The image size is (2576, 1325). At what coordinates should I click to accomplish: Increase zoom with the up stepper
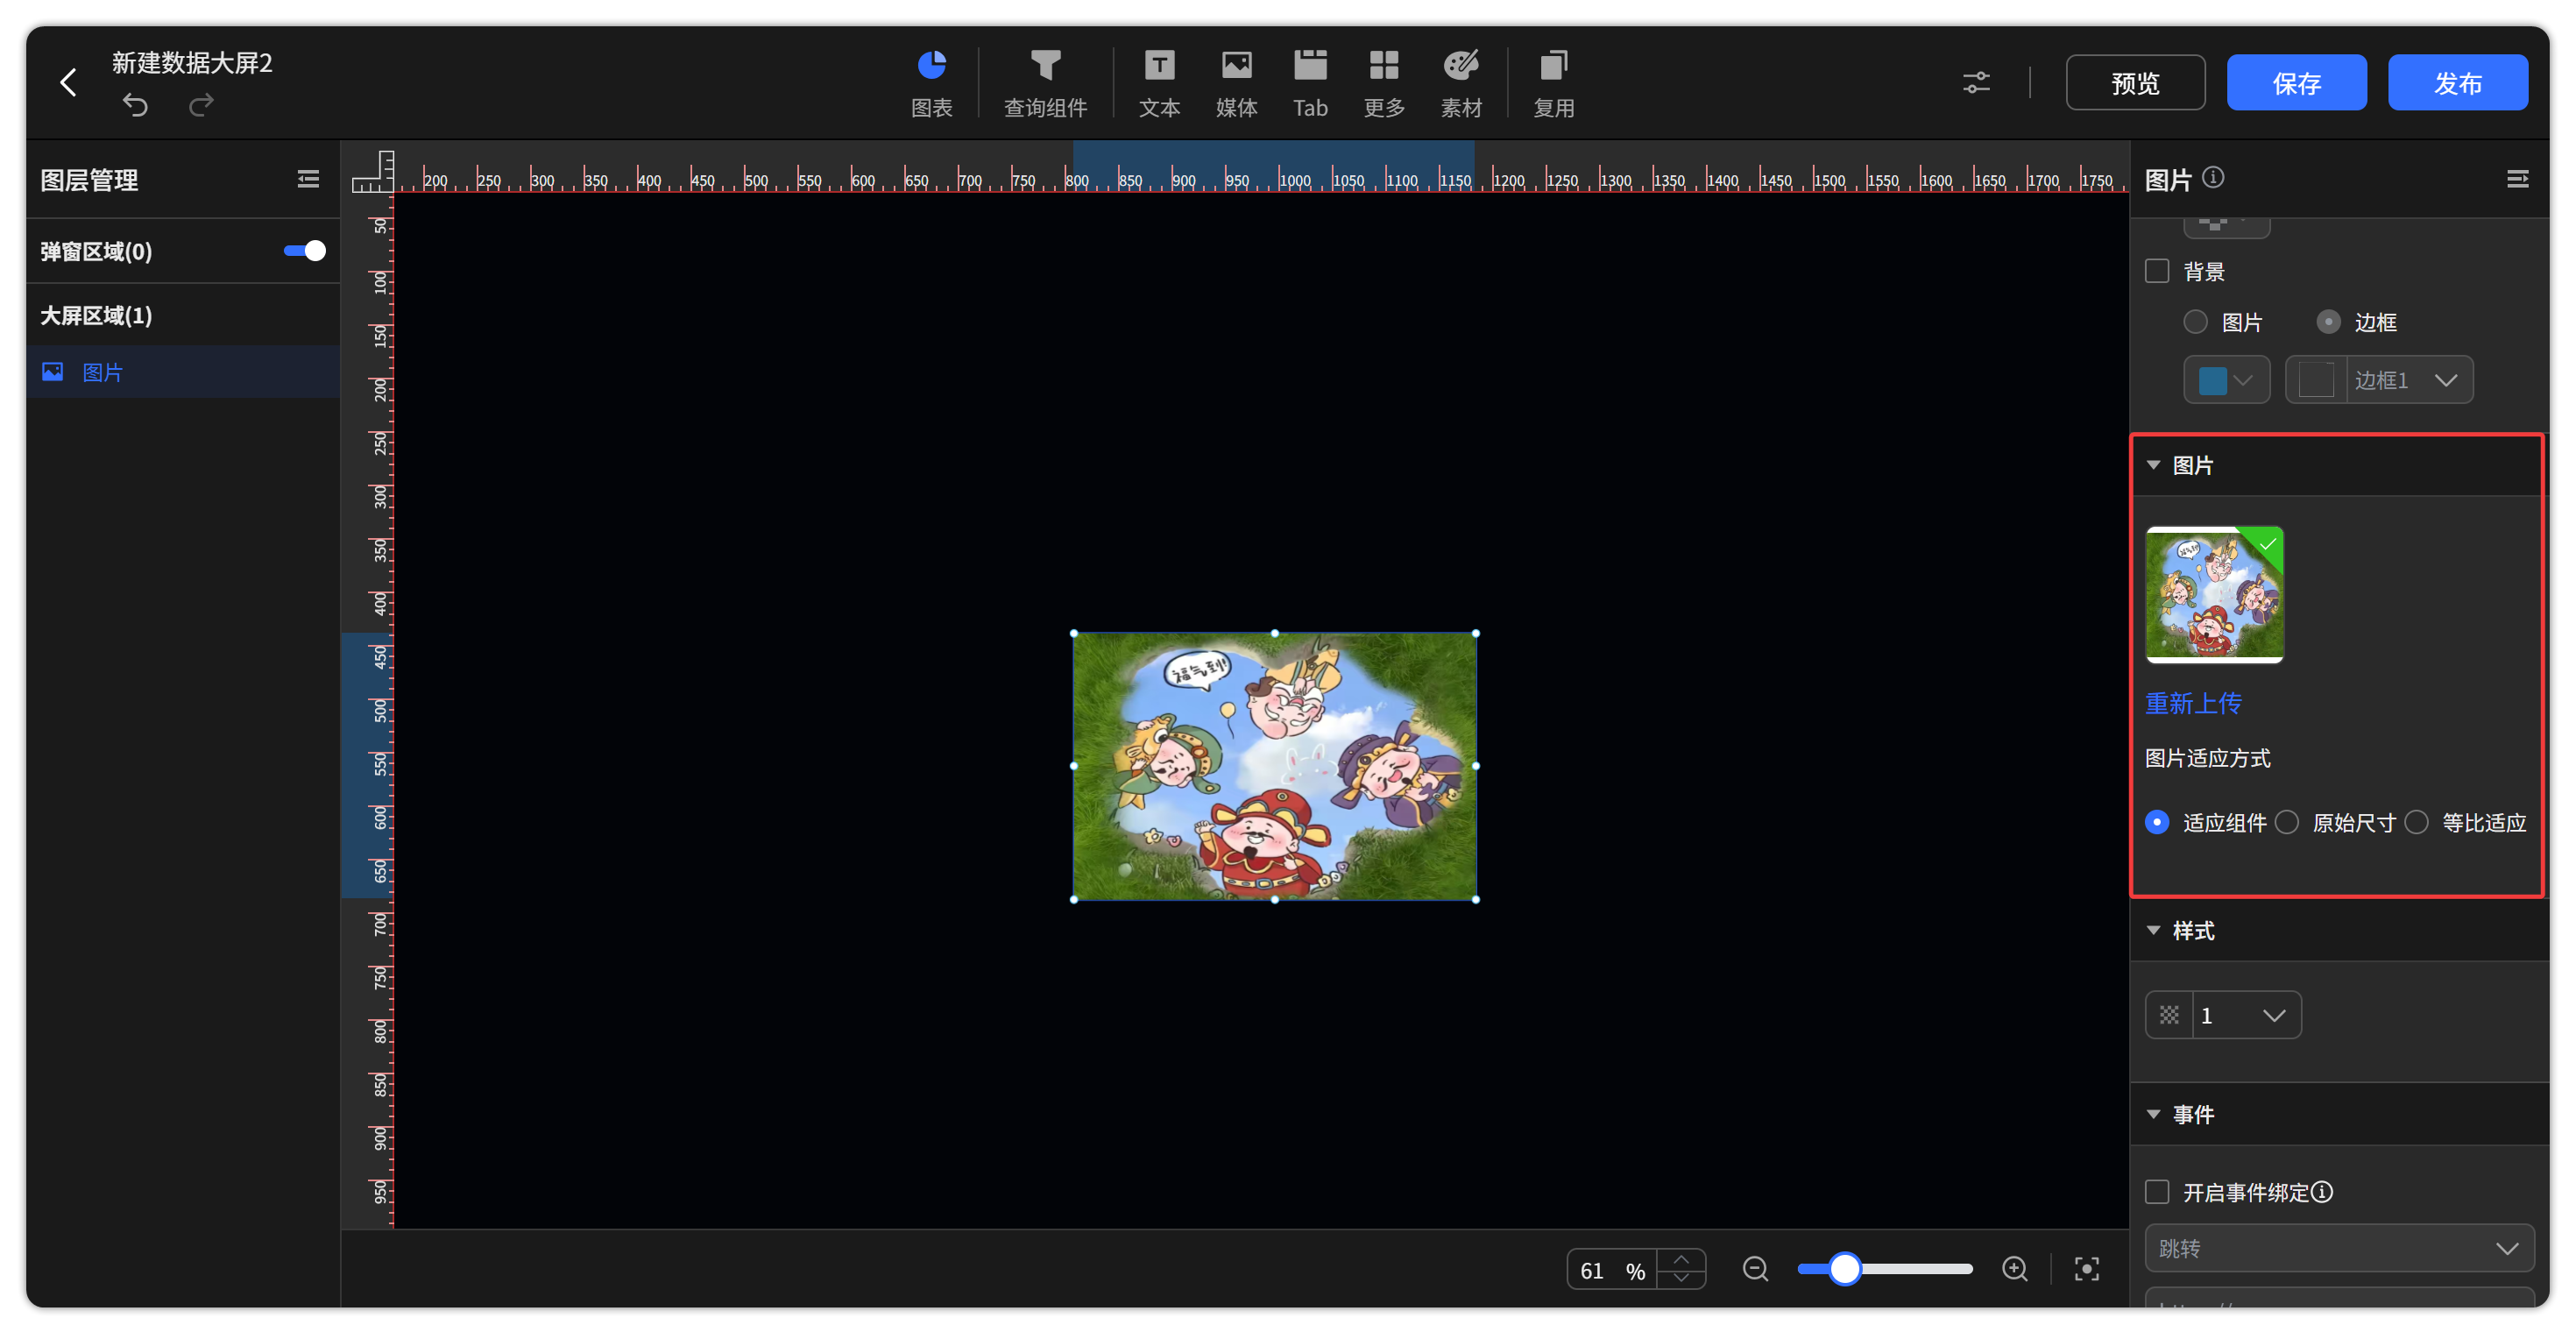click(x=1681, y=1260)
